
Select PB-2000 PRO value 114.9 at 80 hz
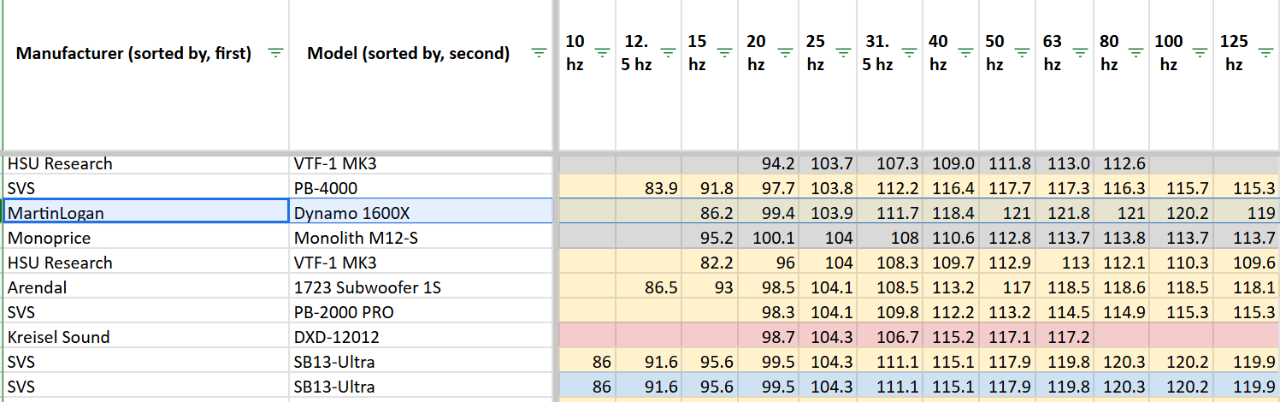coord(1121,312)
